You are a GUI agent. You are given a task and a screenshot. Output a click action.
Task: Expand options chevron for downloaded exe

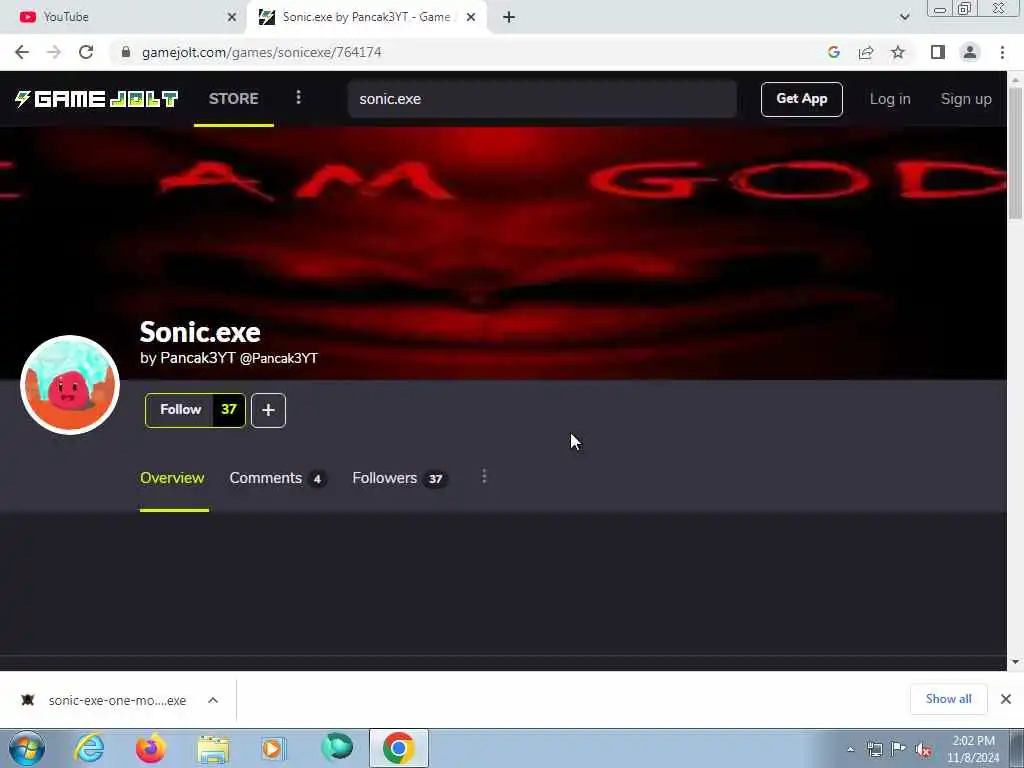point(213,700)
